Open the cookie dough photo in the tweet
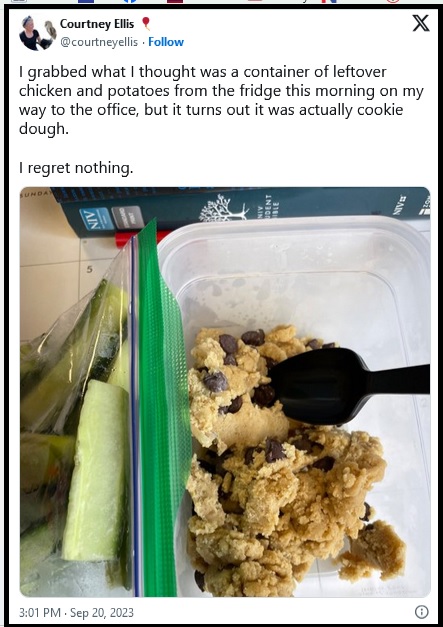This screenshot has height=627, width=443. pyautogui.click(x=225, y=392)
